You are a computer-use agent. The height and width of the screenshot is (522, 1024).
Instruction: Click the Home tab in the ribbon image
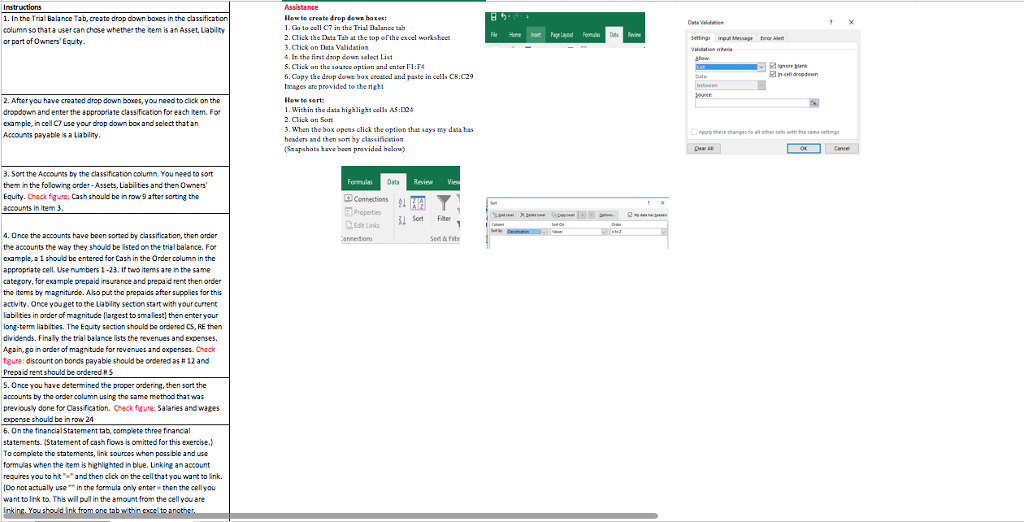click(x=515, y=35)
